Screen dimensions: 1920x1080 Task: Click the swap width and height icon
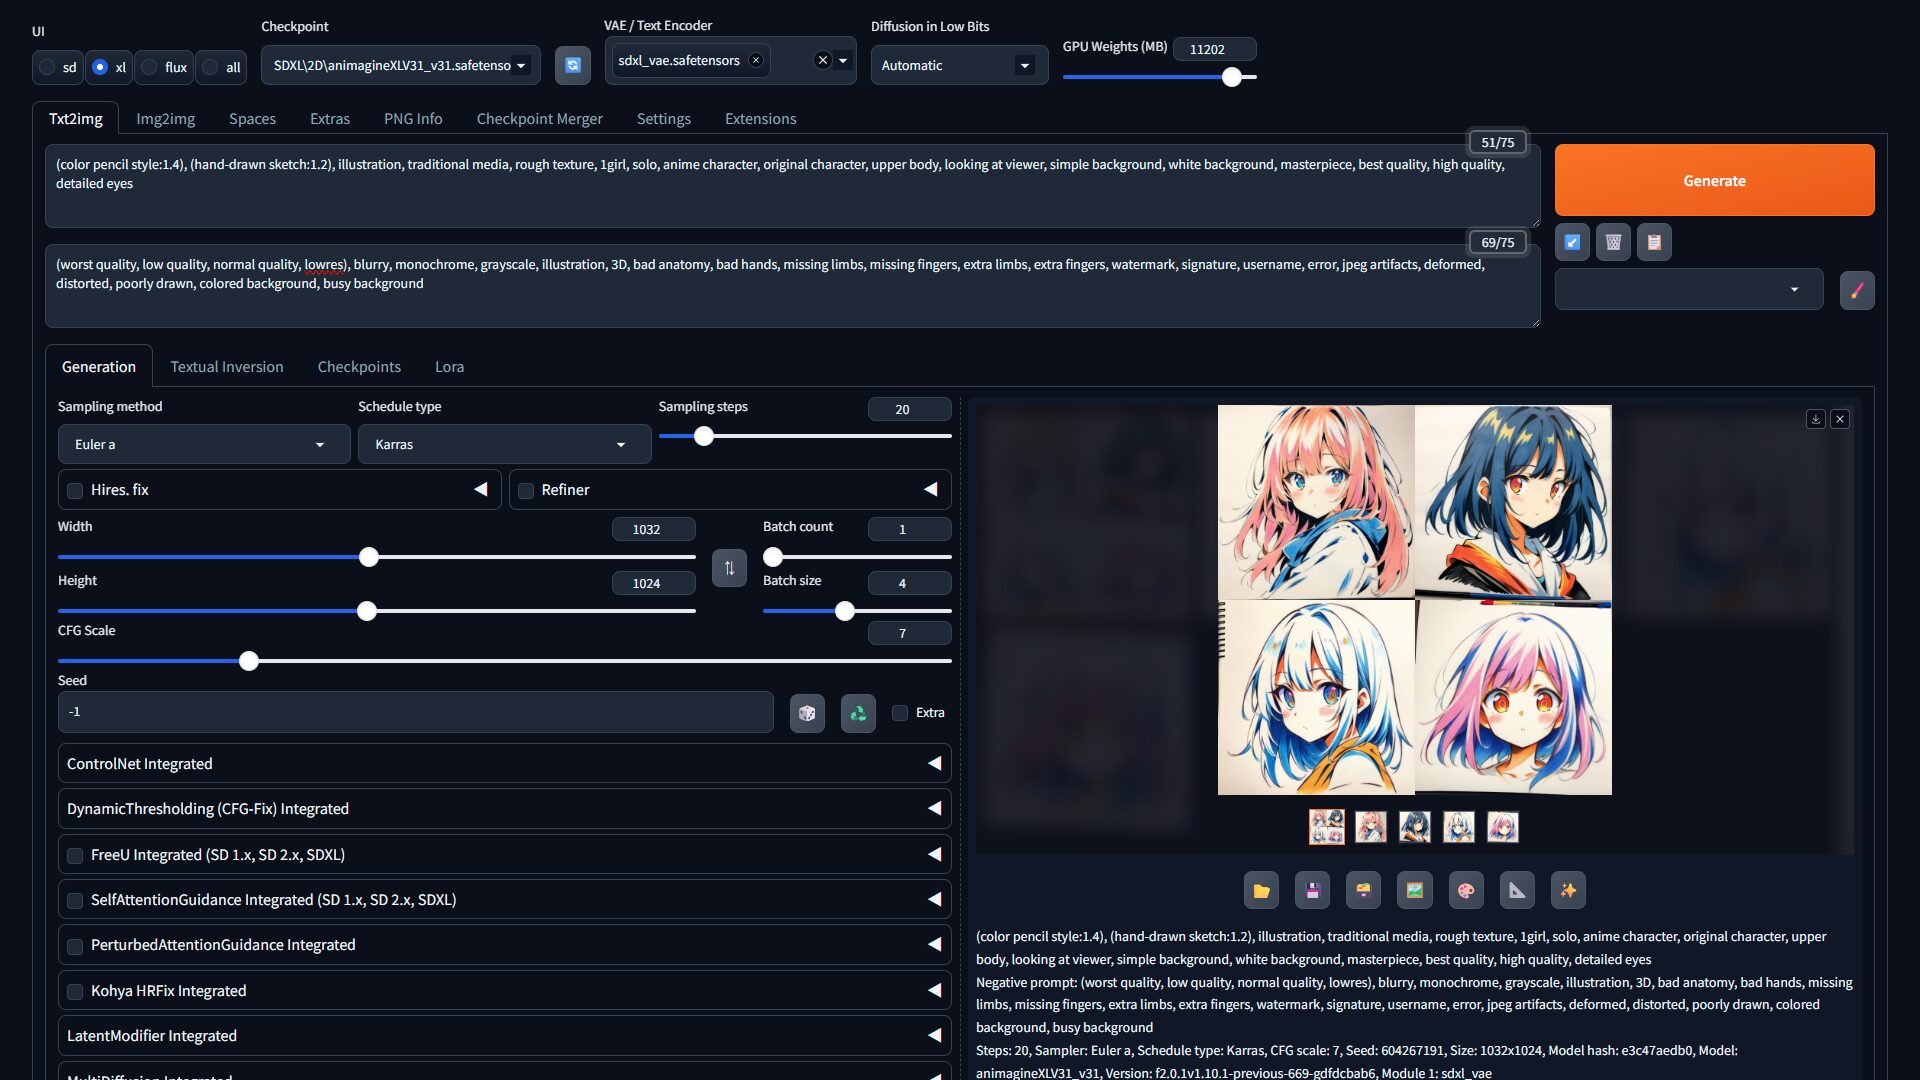coord(729,568)
